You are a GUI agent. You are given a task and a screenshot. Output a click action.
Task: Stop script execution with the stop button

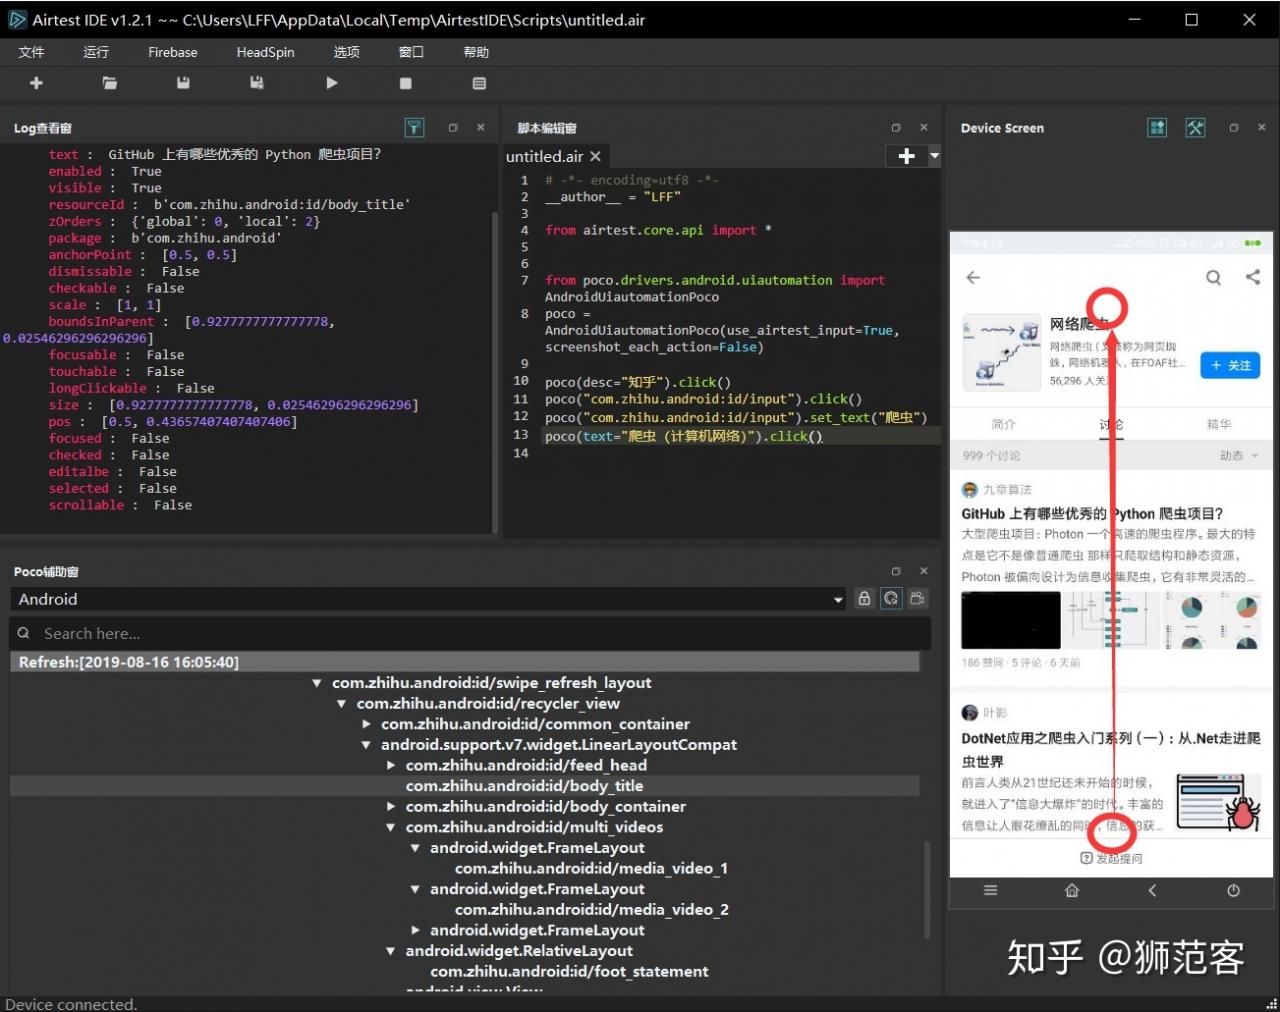coord(405,83)
